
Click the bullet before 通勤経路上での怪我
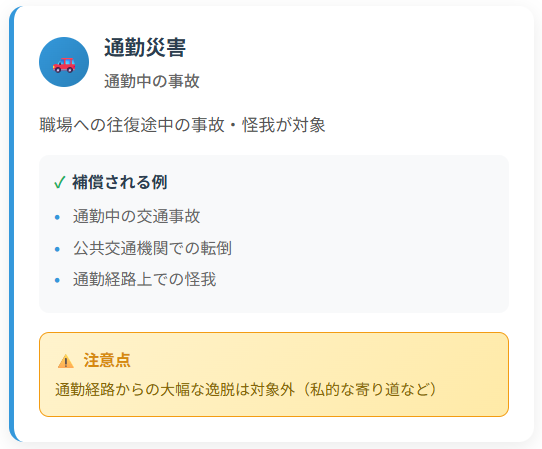tap(57, 280)
